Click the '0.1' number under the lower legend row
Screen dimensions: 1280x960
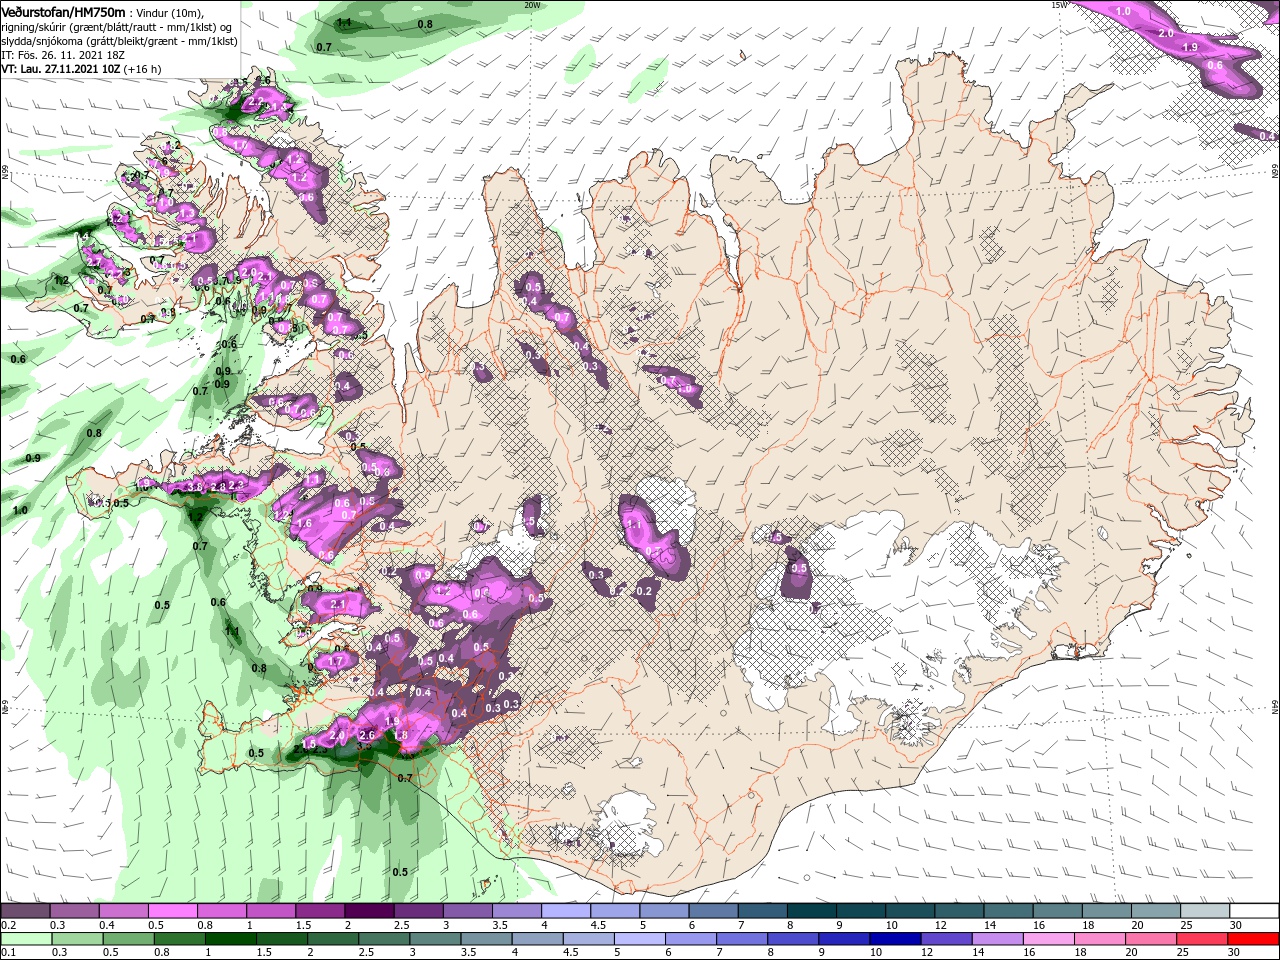tap(8, 953)
